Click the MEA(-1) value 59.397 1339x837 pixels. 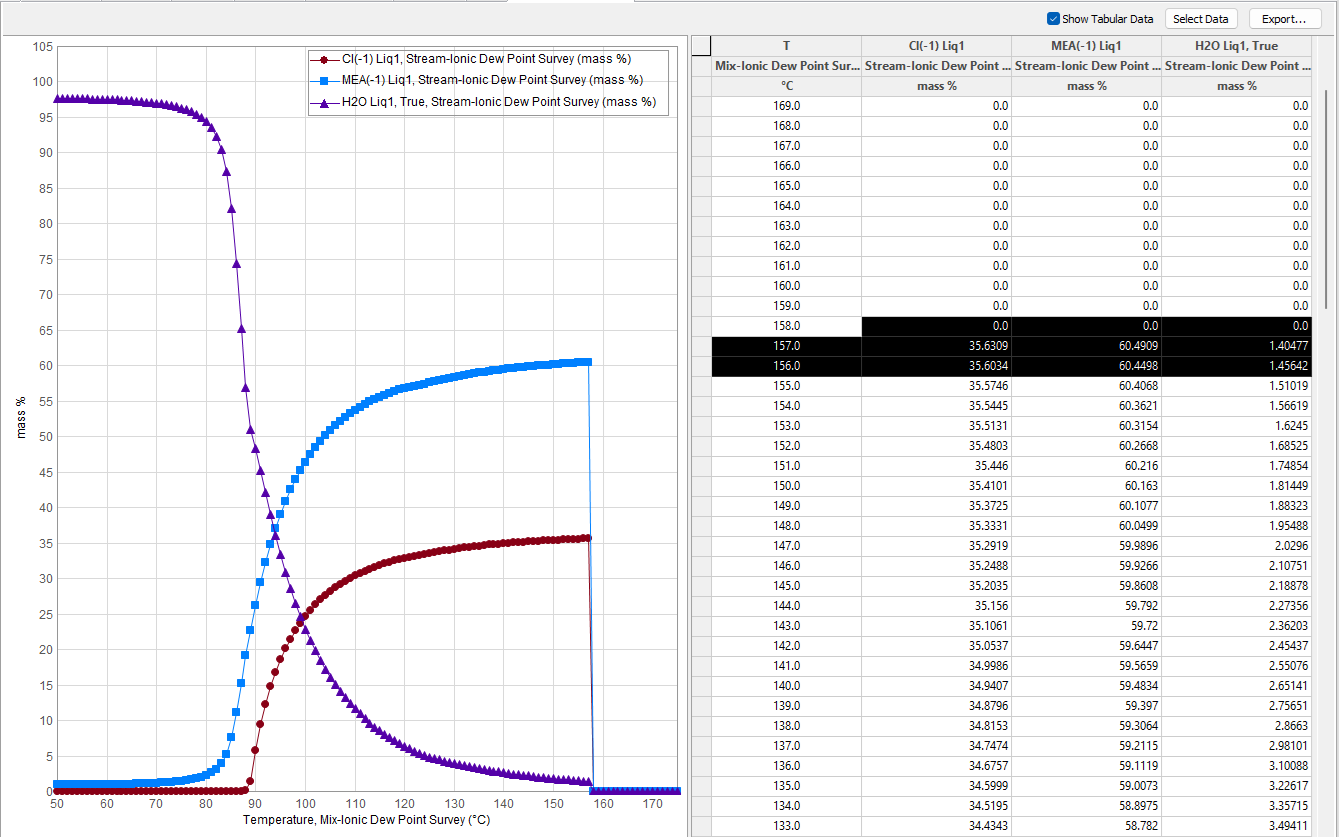[1086, 706]
